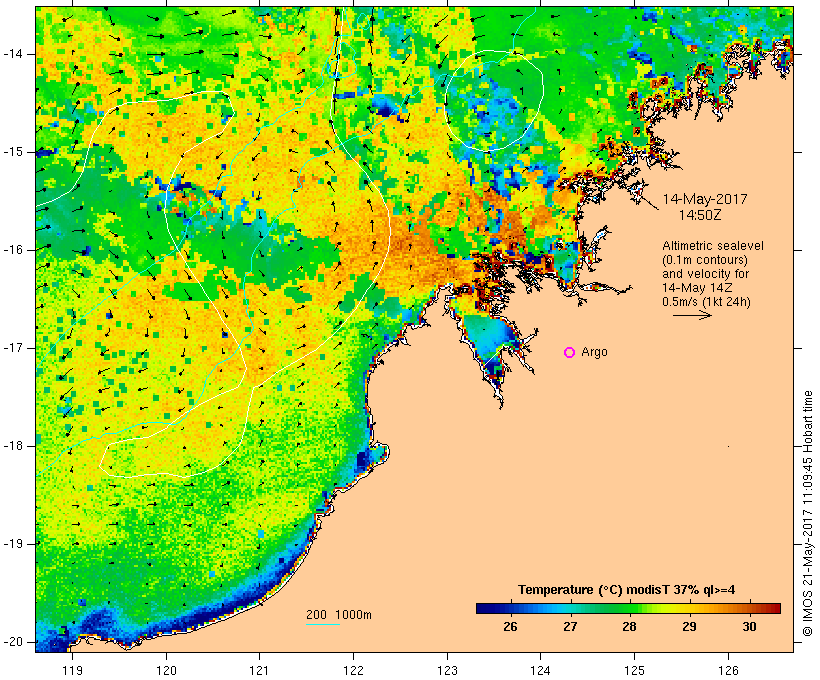Click colorbar label 30
Screen dimensions: 820x680
tap(749, 627)
